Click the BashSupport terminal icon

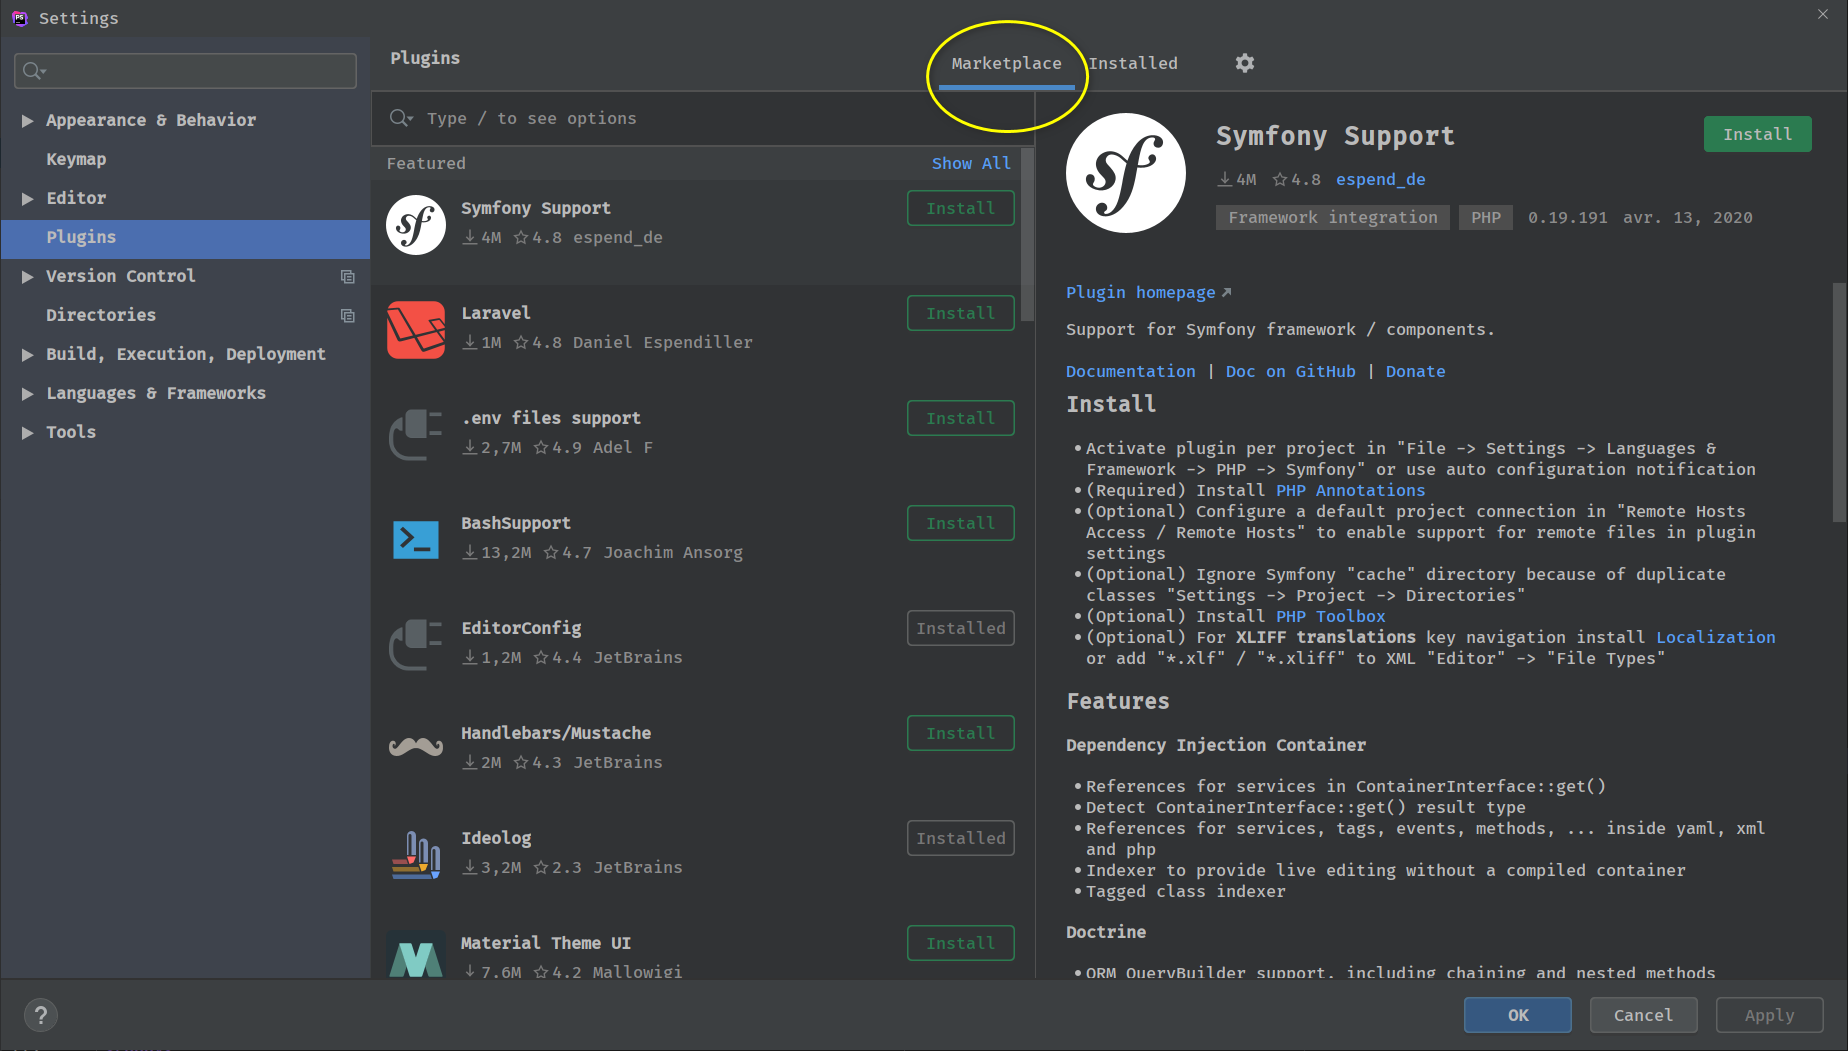416,540
